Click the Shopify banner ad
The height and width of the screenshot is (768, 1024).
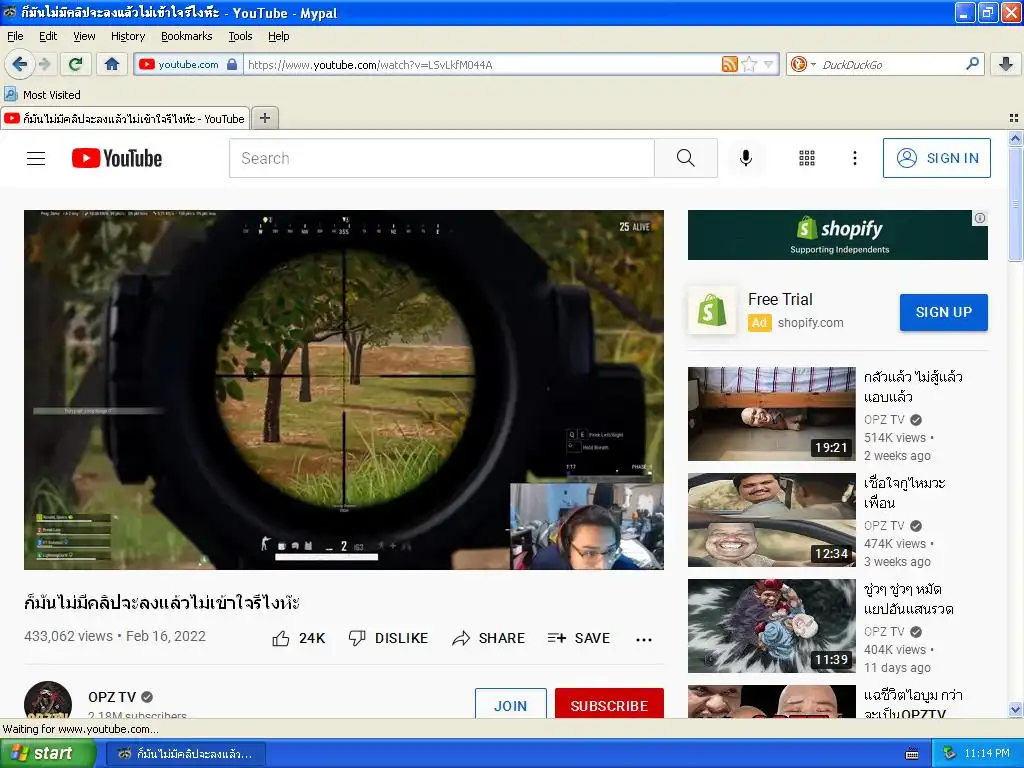coord(837,235)
